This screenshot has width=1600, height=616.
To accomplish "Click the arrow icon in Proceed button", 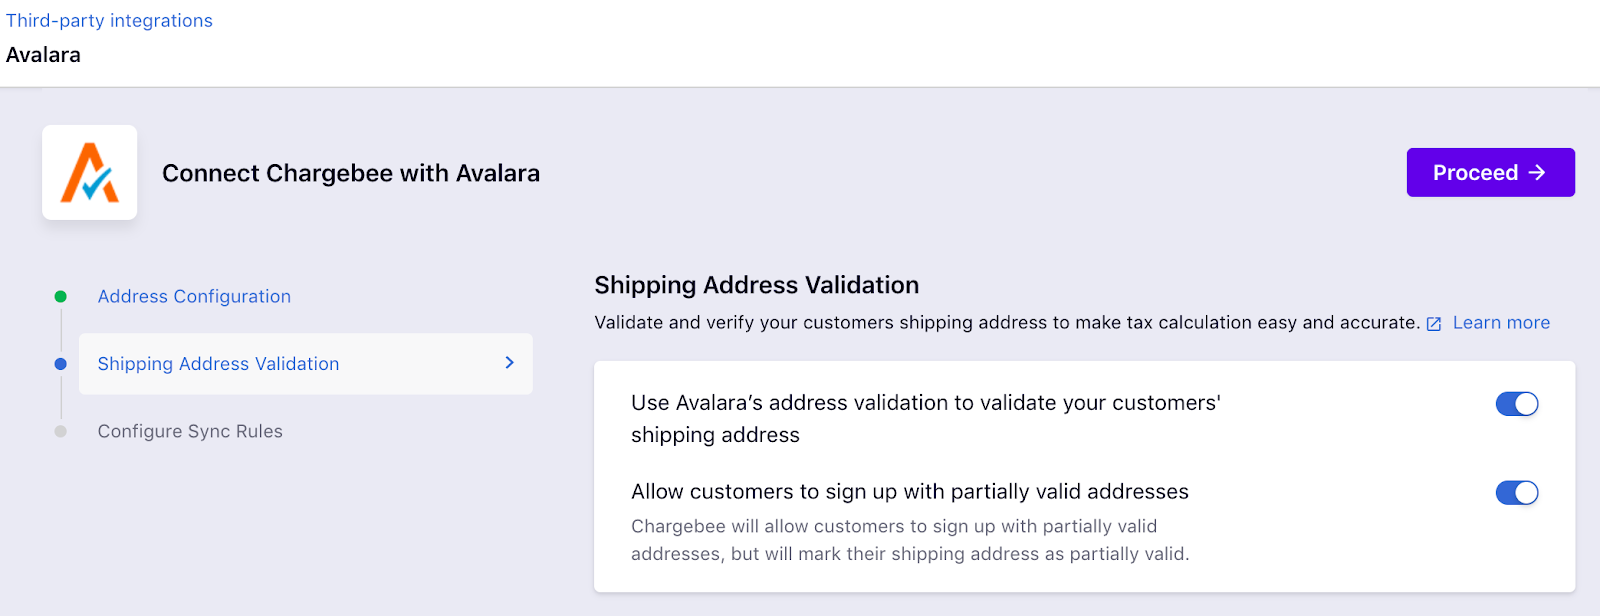I will [1537, 172].
